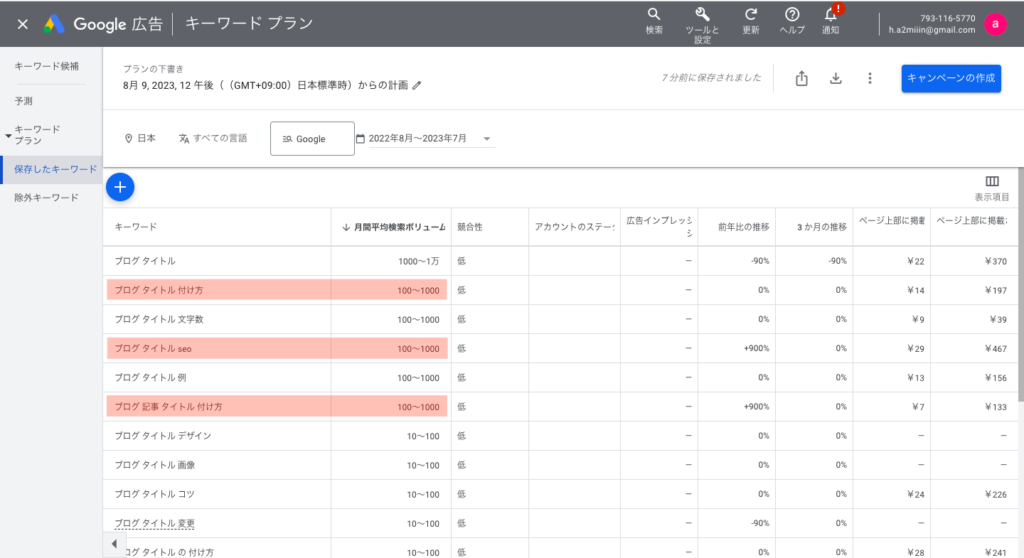The height and width of the screenshot is (558, 1024).
Task: Add keywords with the blue plus button
Action: pyautogui.click(x=120, y=187)
